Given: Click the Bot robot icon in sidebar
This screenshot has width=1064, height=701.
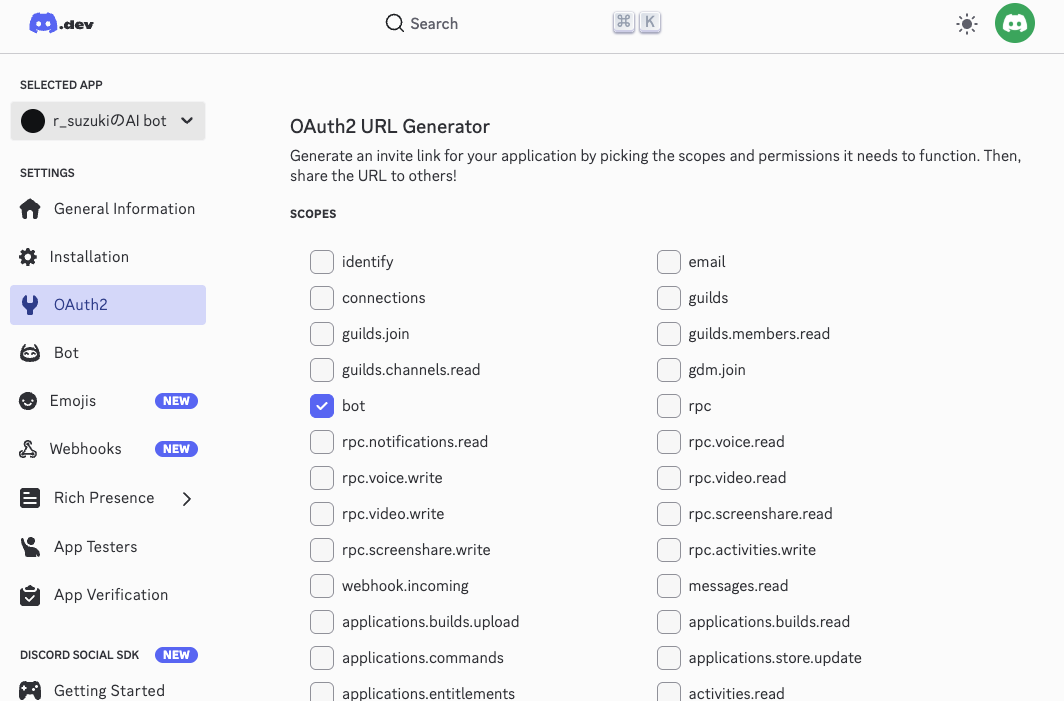Looking at the screenshot, I should click(x=30, y=353).
